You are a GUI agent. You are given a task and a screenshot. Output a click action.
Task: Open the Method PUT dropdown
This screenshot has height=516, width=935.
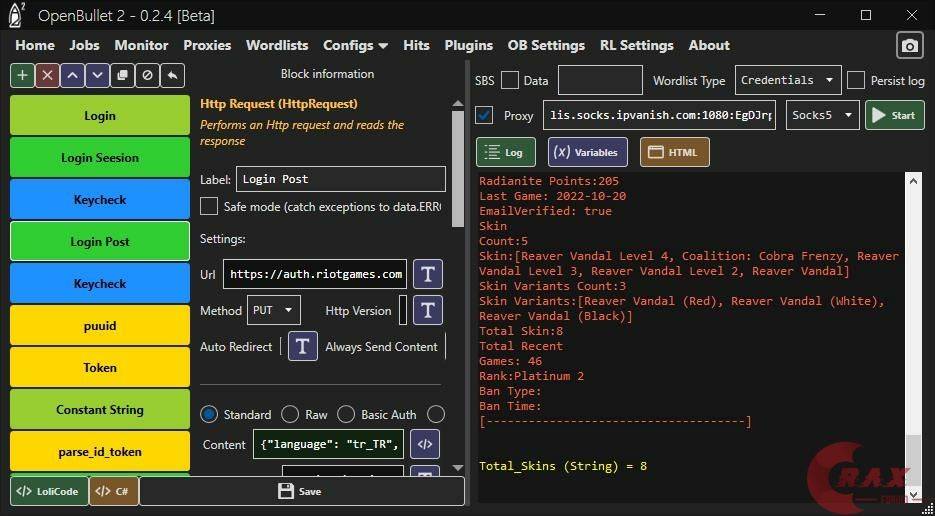(274, 310)
